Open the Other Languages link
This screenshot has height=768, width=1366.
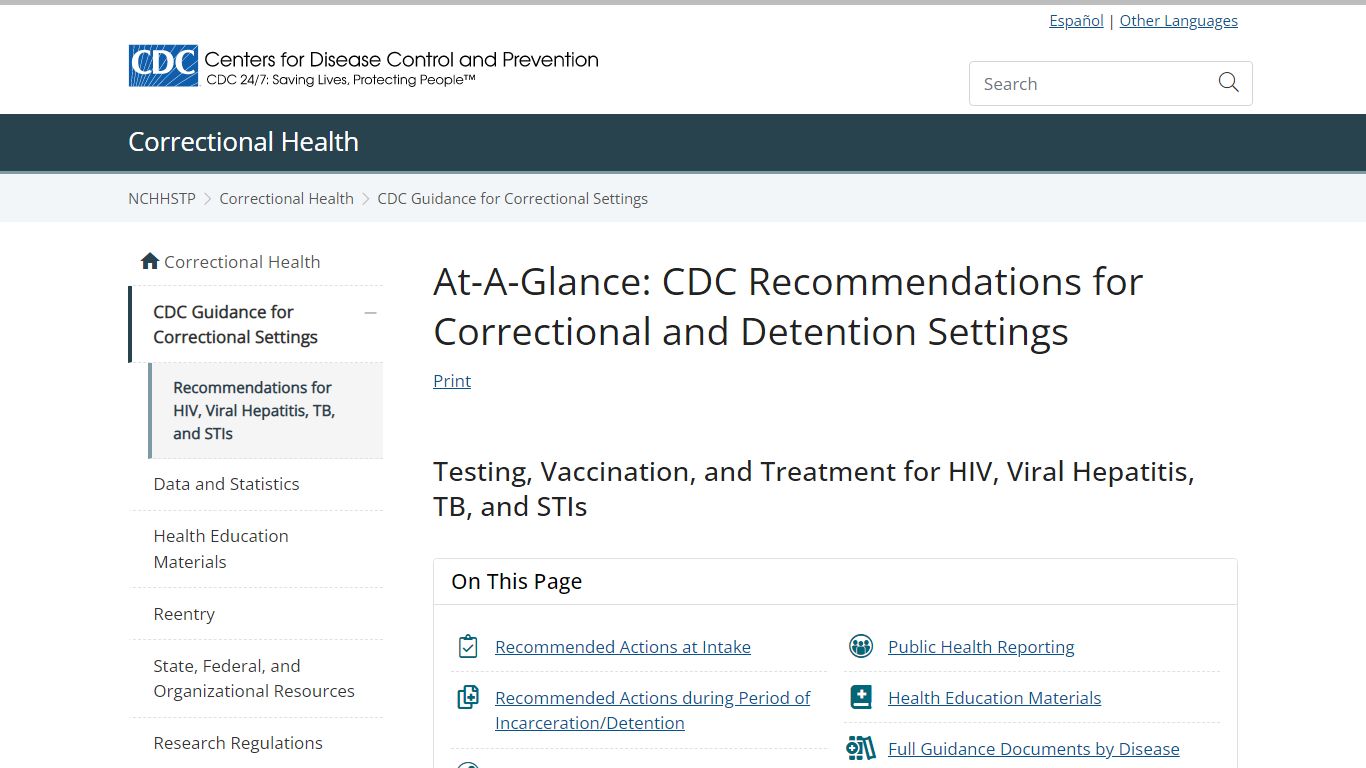coord(1178,21)
